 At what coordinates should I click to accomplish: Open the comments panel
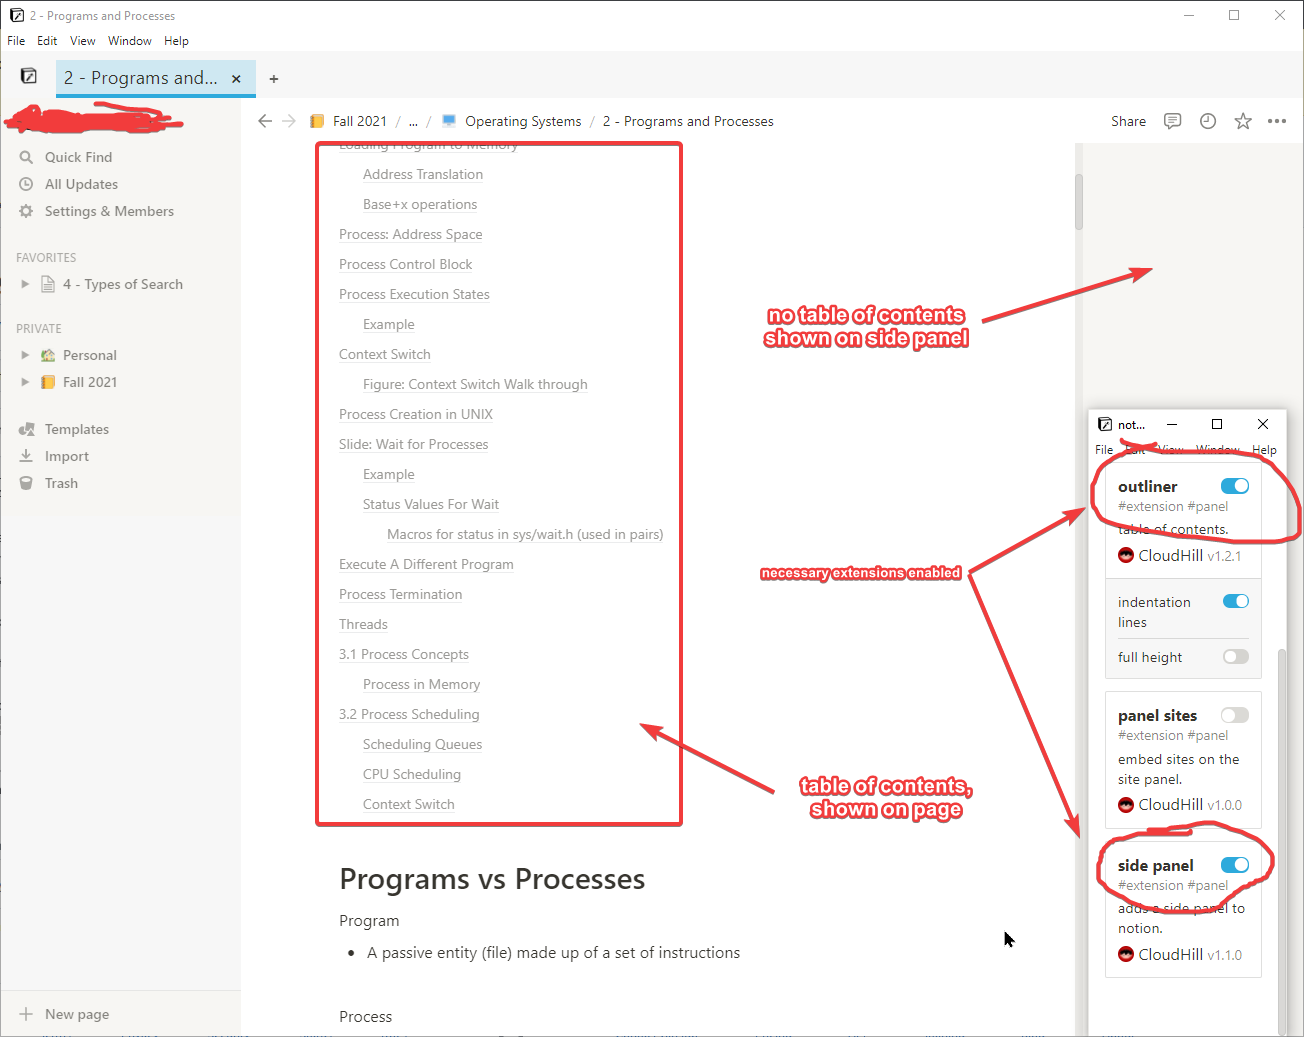(x=1172, y=121)
